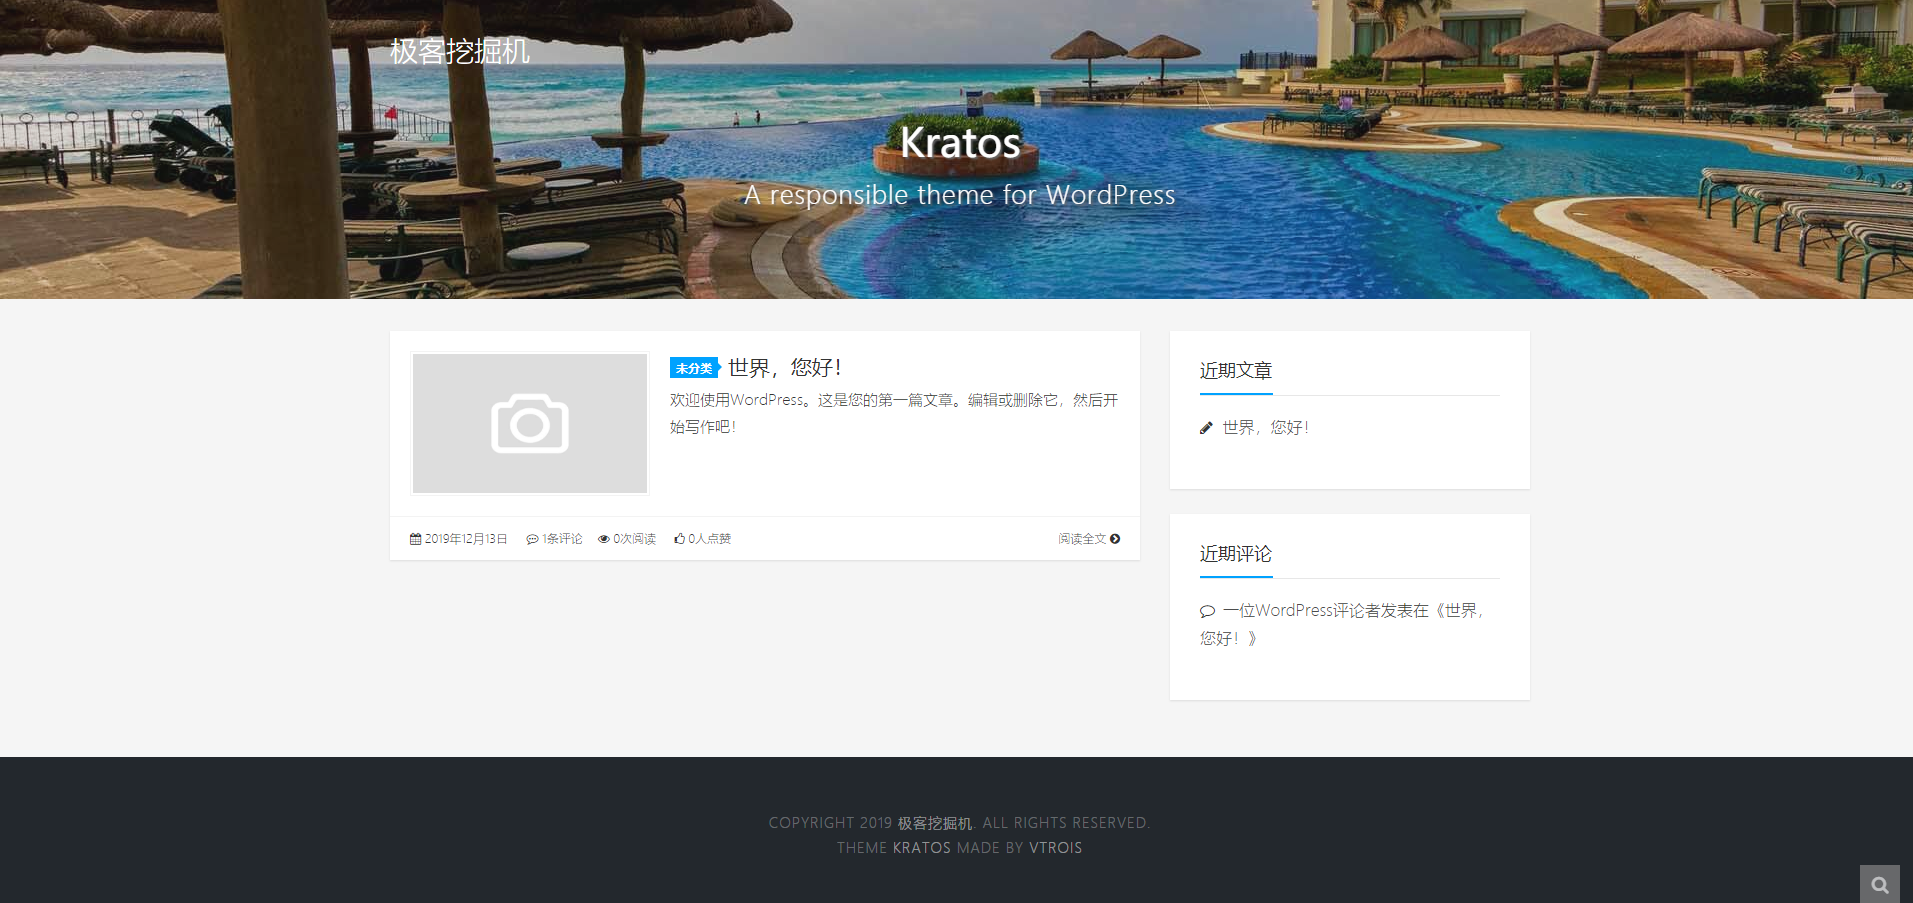Click the 近期评论 widget heading
The height and width of the screenshot is (903, 1913).
tap(1236, 554)
